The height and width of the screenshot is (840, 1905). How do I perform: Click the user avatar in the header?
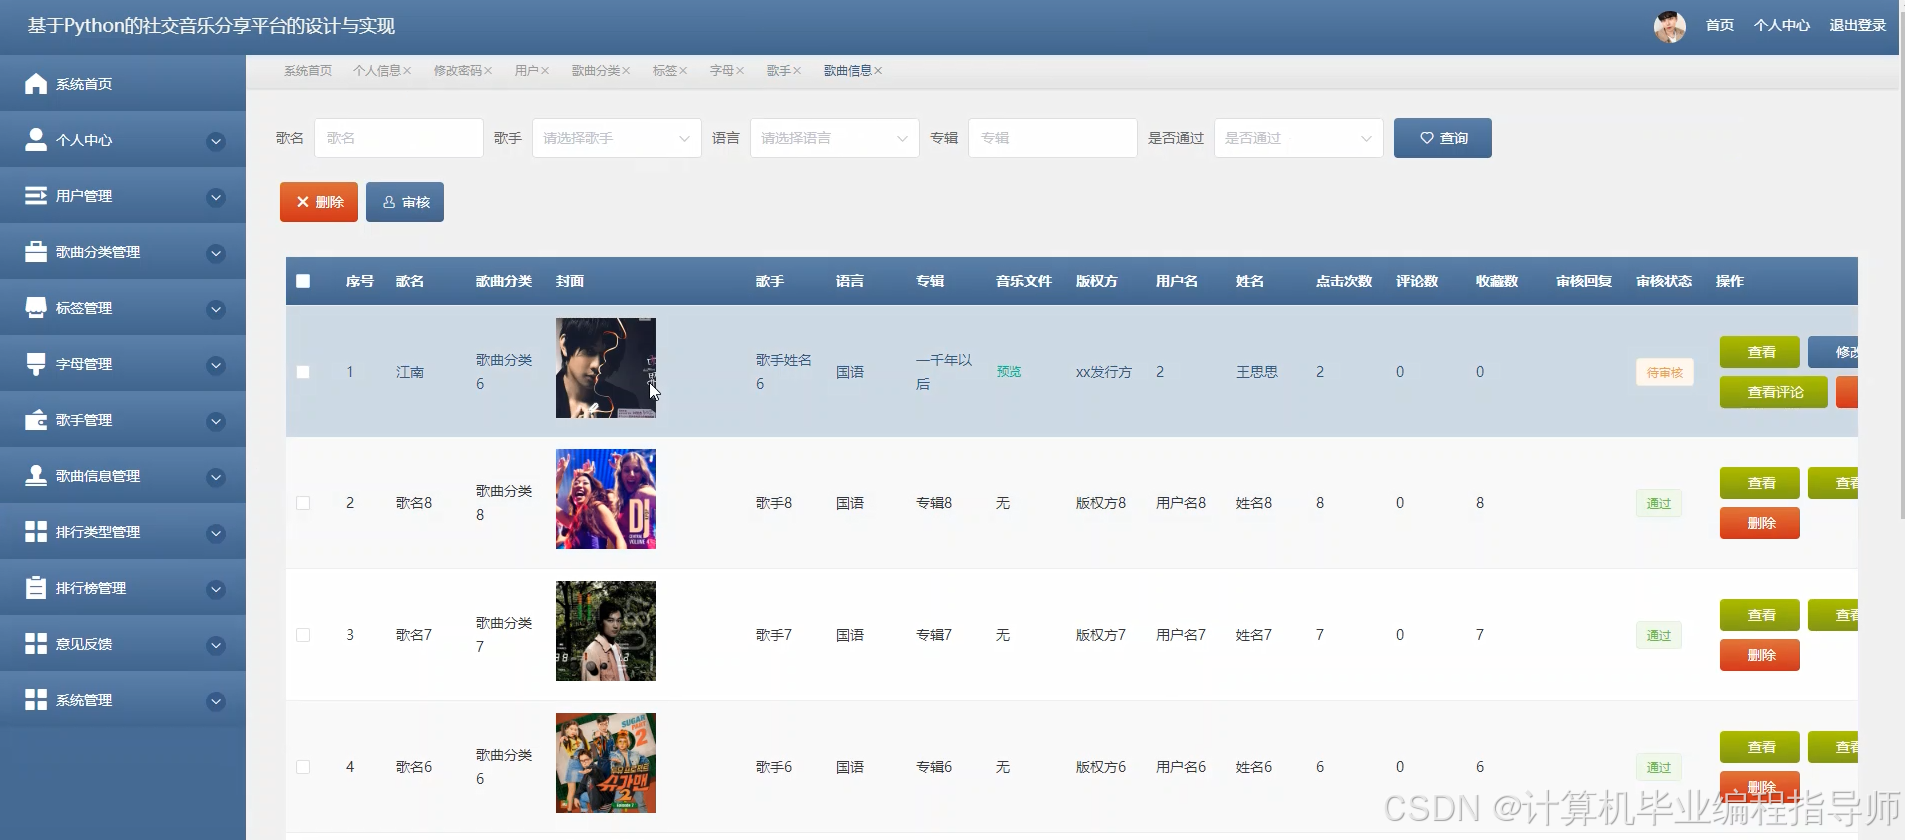point(1669,26)
